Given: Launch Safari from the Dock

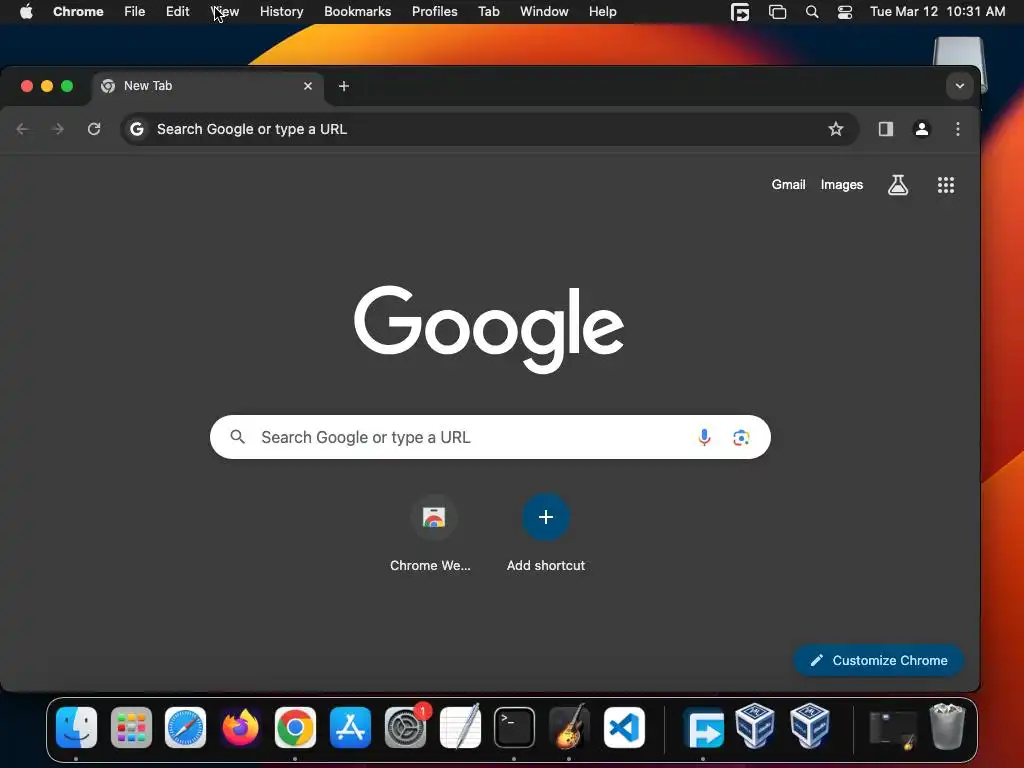Looking at the screenshot, I should pos(185,727).
